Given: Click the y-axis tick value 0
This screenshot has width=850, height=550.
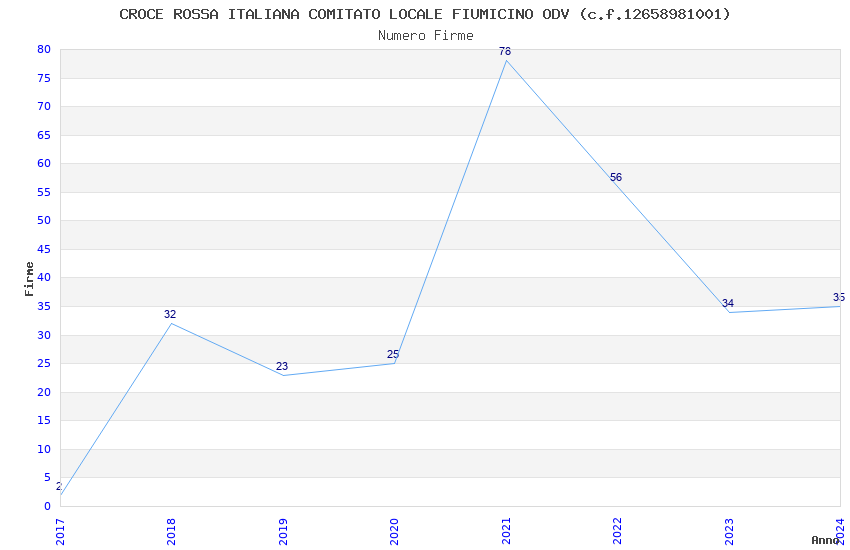Looking at the screenshot, I should (x=47, y=506).
